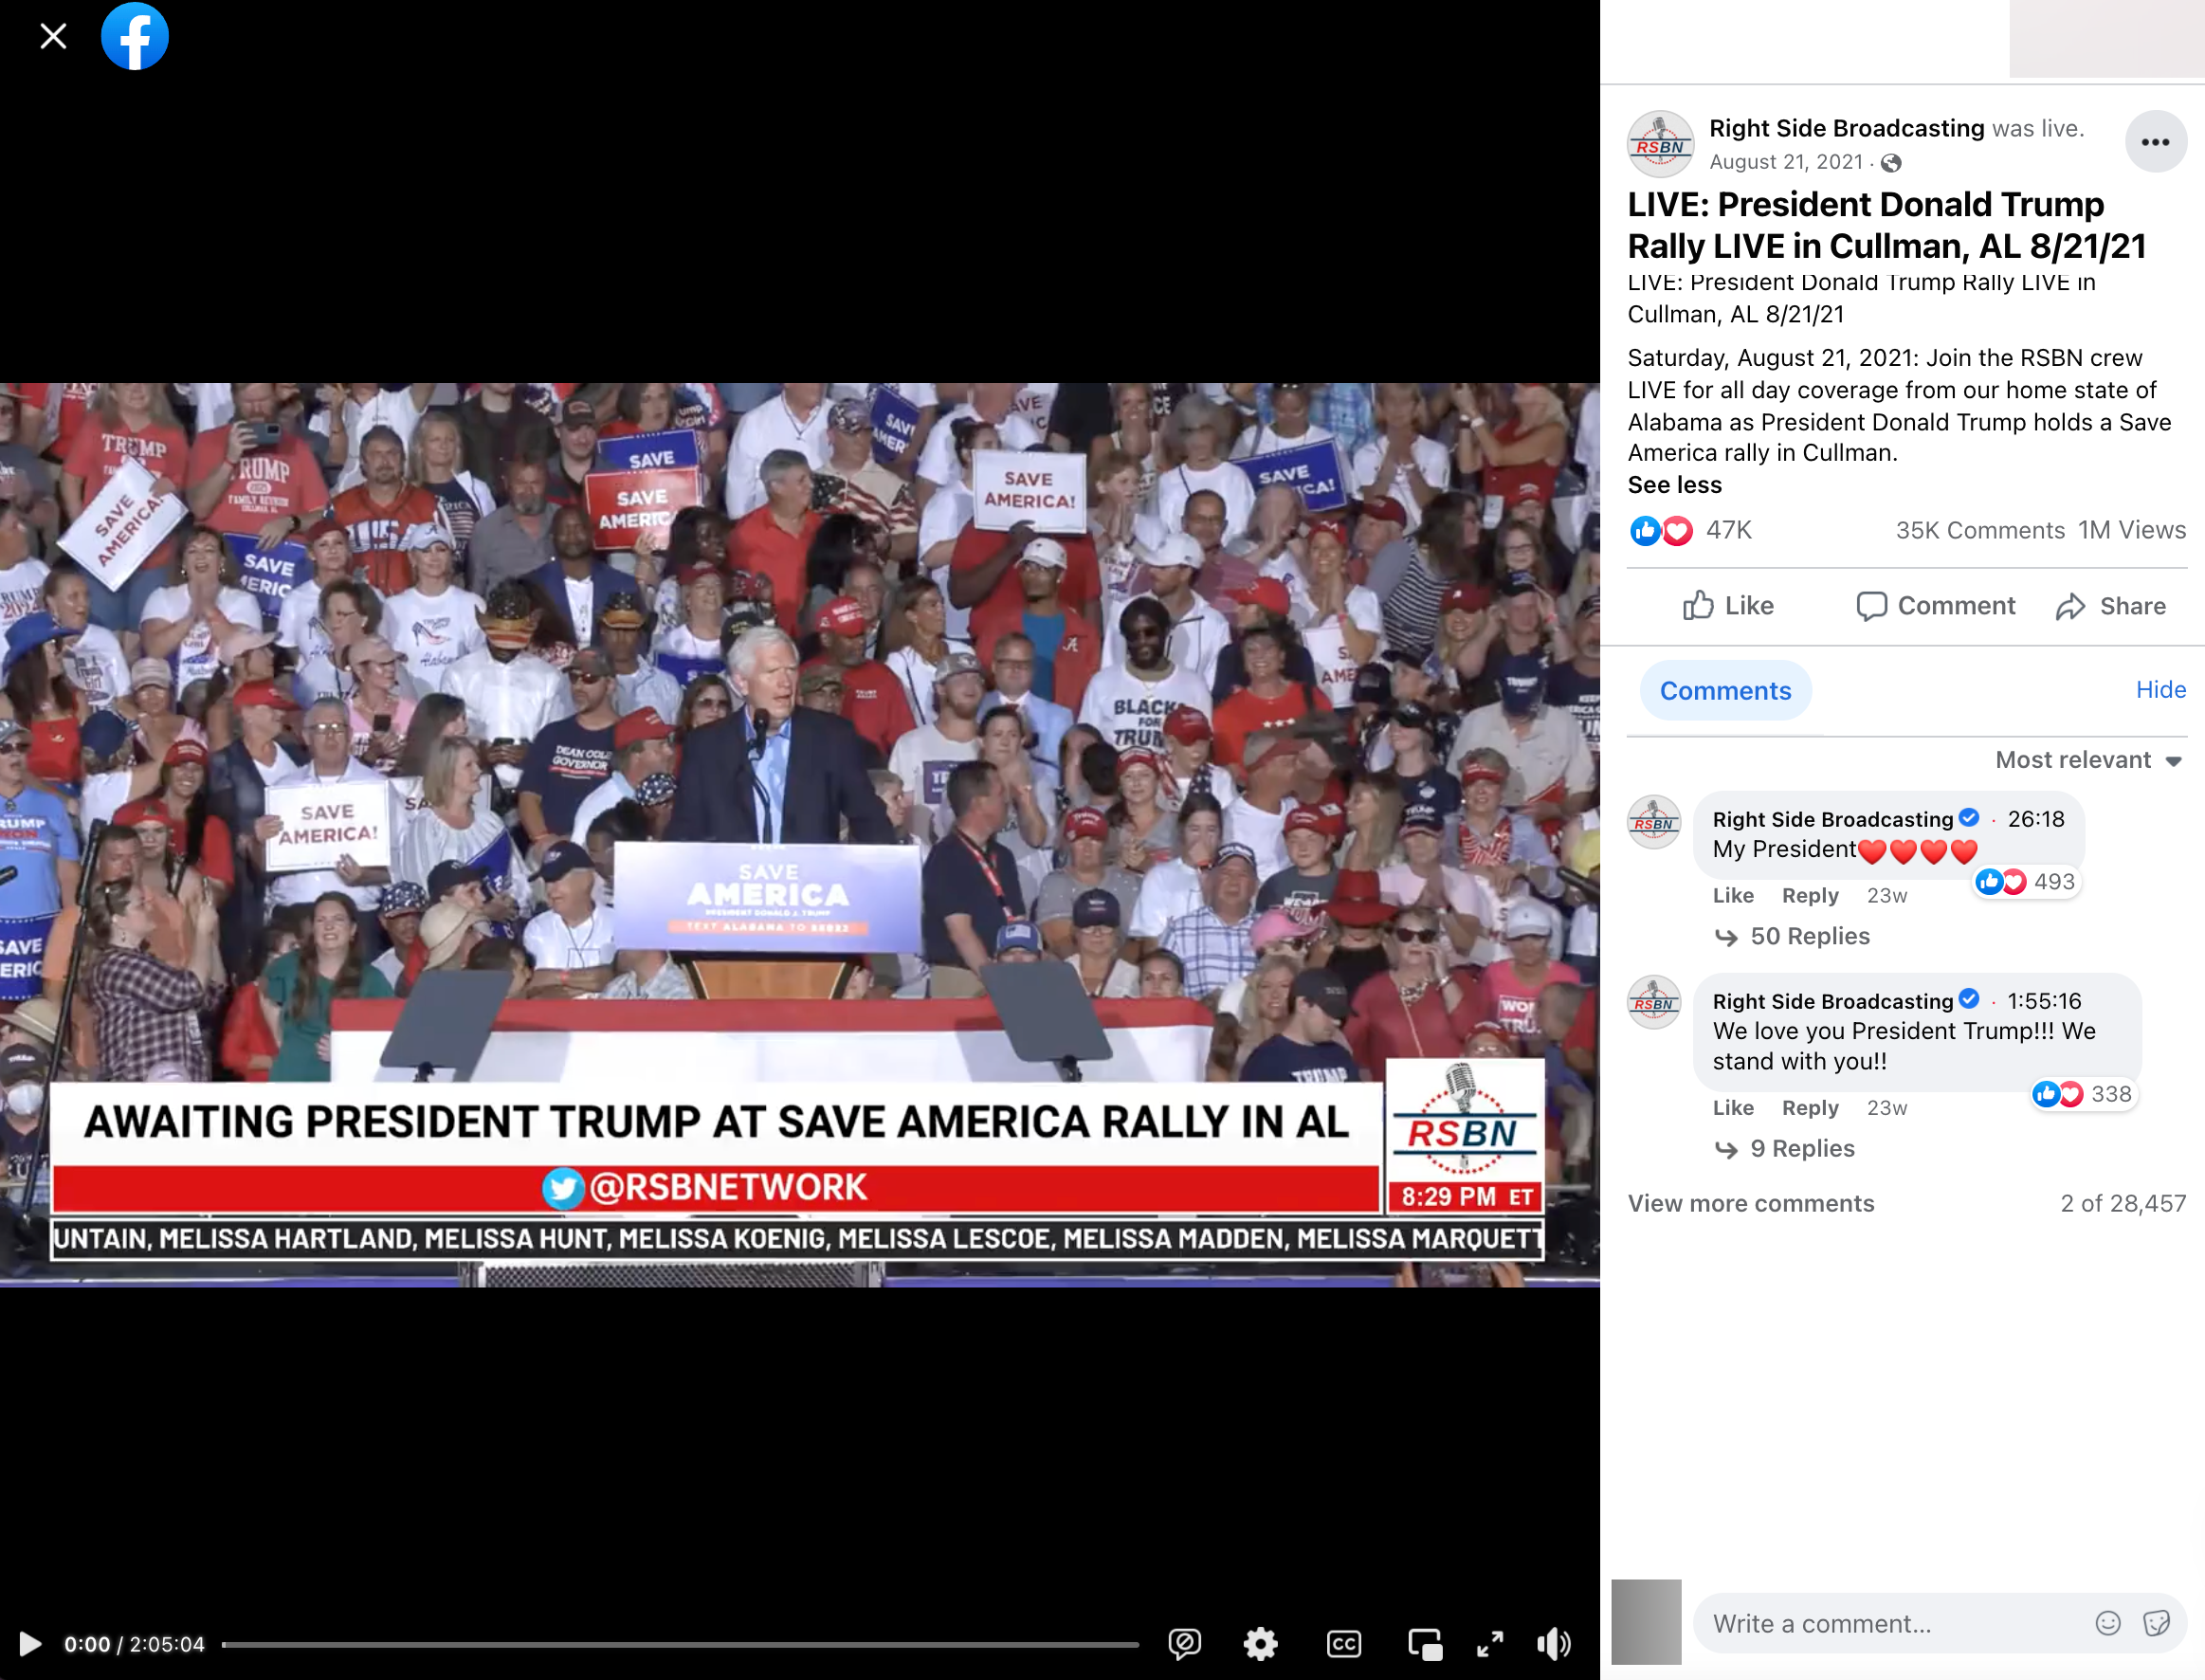Toggle closed captions on video
This screenshot has width=2205, height=1680.
[x=1343, y=1643]
